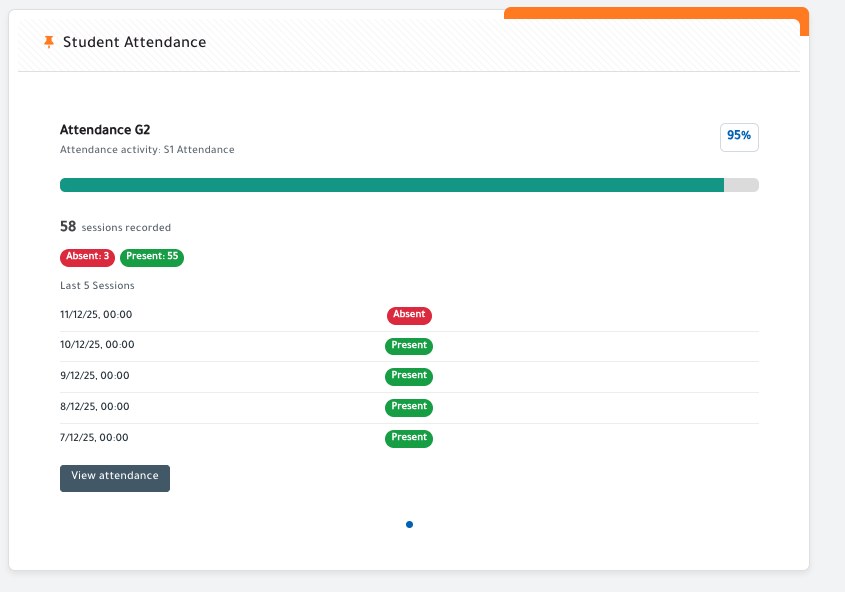Click the Present badge for 9/12/25 session
The image size is (845, 592).
click(x=409, y=376)
